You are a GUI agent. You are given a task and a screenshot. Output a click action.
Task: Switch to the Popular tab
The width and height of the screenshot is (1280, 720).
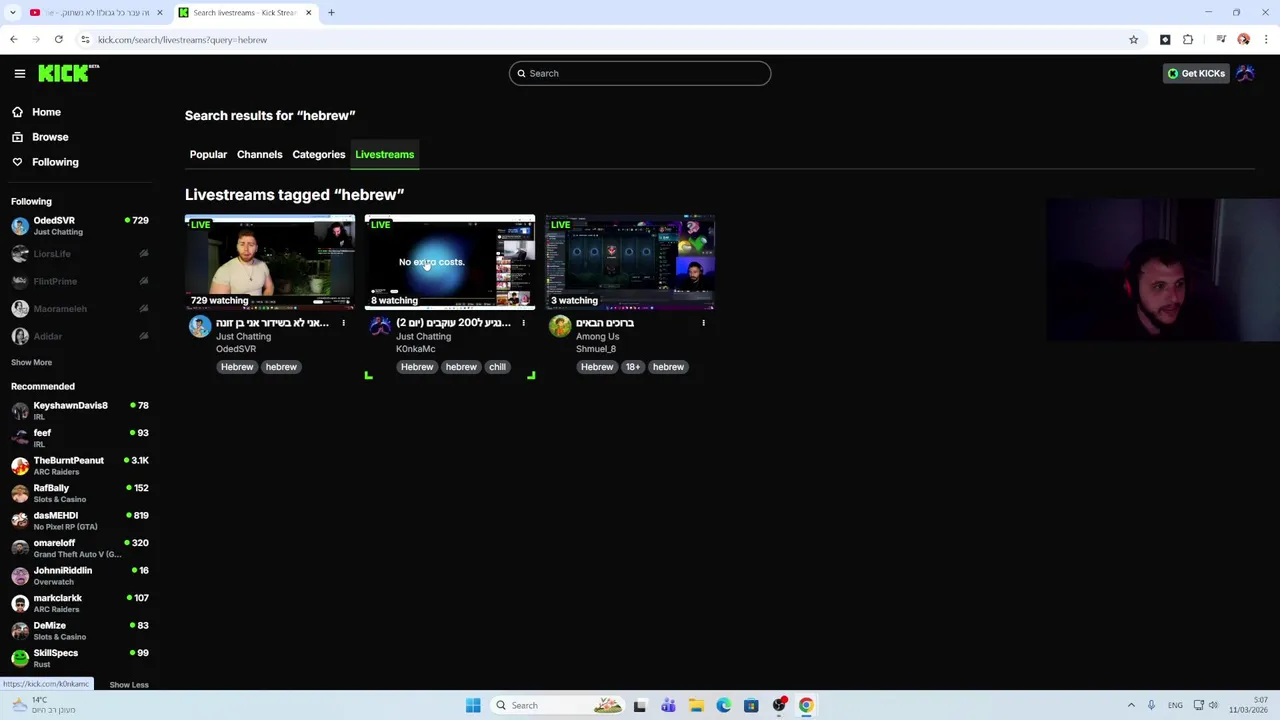208,155
